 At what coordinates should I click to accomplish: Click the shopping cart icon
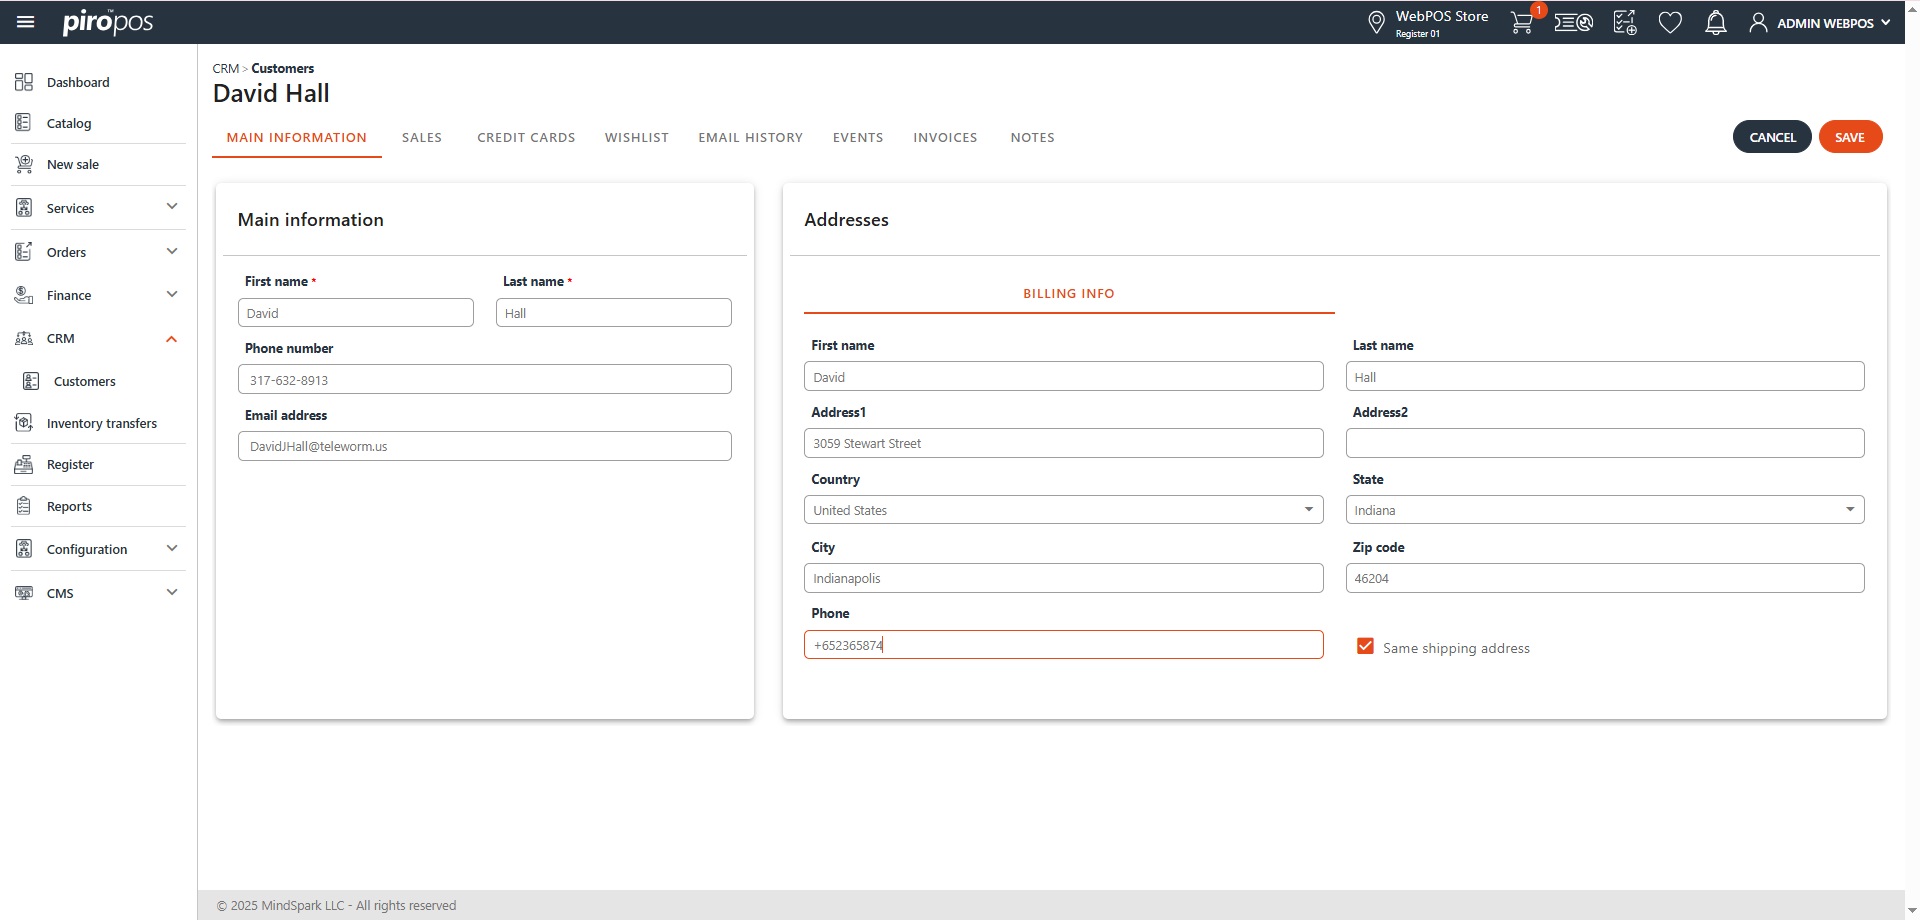point(1521,22)
